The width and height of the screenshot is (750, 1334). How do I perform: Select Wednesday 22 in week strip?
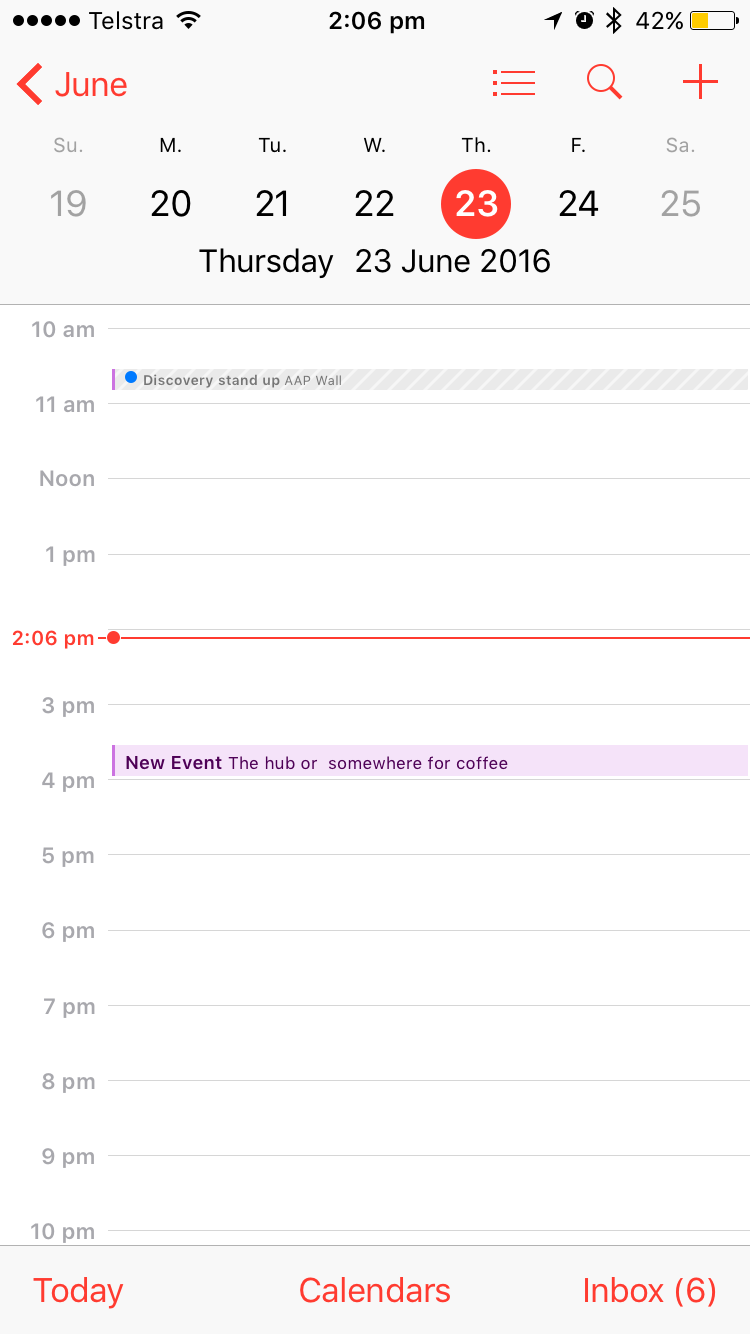(375, 204)
